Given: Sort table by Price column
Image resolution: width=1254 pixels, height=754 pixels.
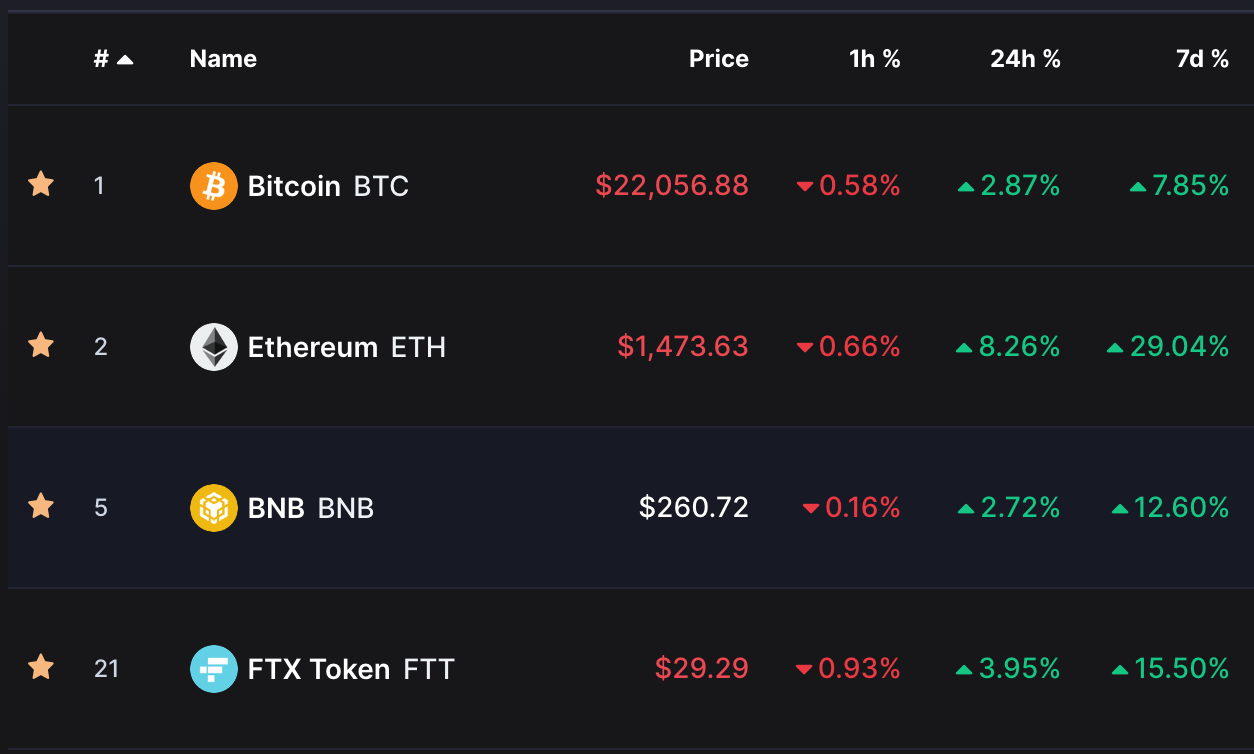Looking at the screenshot, I should click(x=719, y=59).
